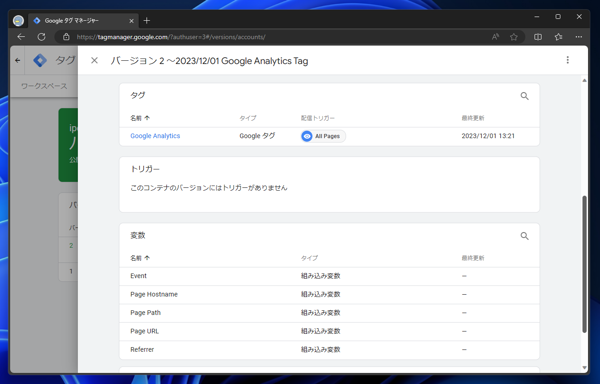This screenshot has height=384, width=600.
Task: Open the version panel three-dot menu
Action: pyautogui.click(x=567, y=60)
